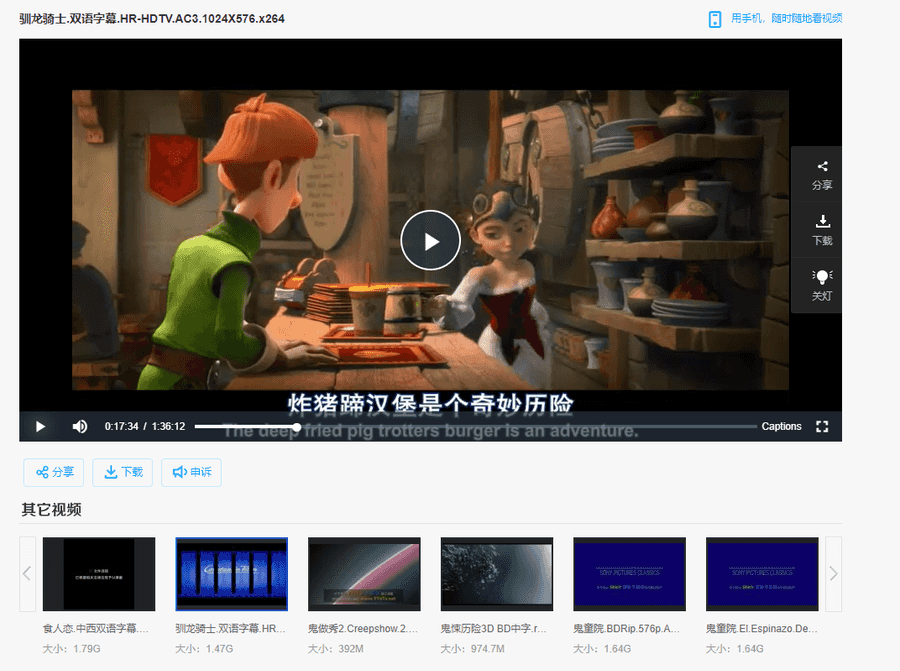Click the large center play button overlay
900x671 pixels.
[x=430, y=241]
